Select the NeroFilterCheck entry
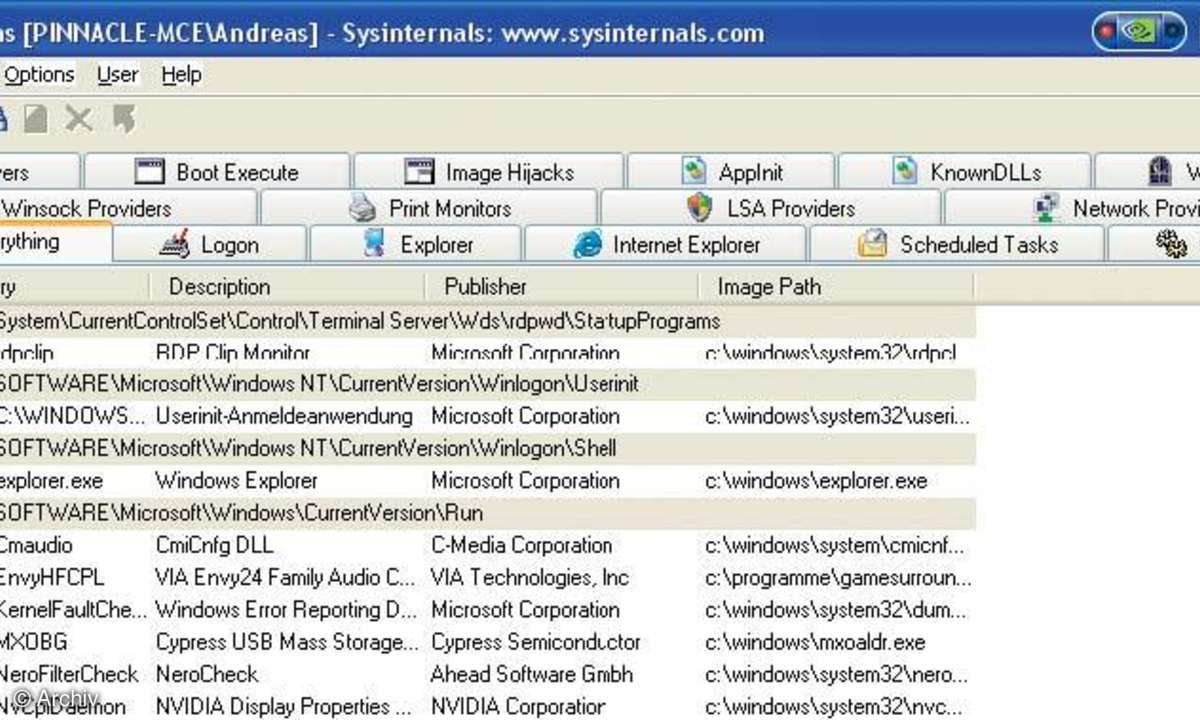Screen dimensions: 1200x720 click(x=69, y=674)
